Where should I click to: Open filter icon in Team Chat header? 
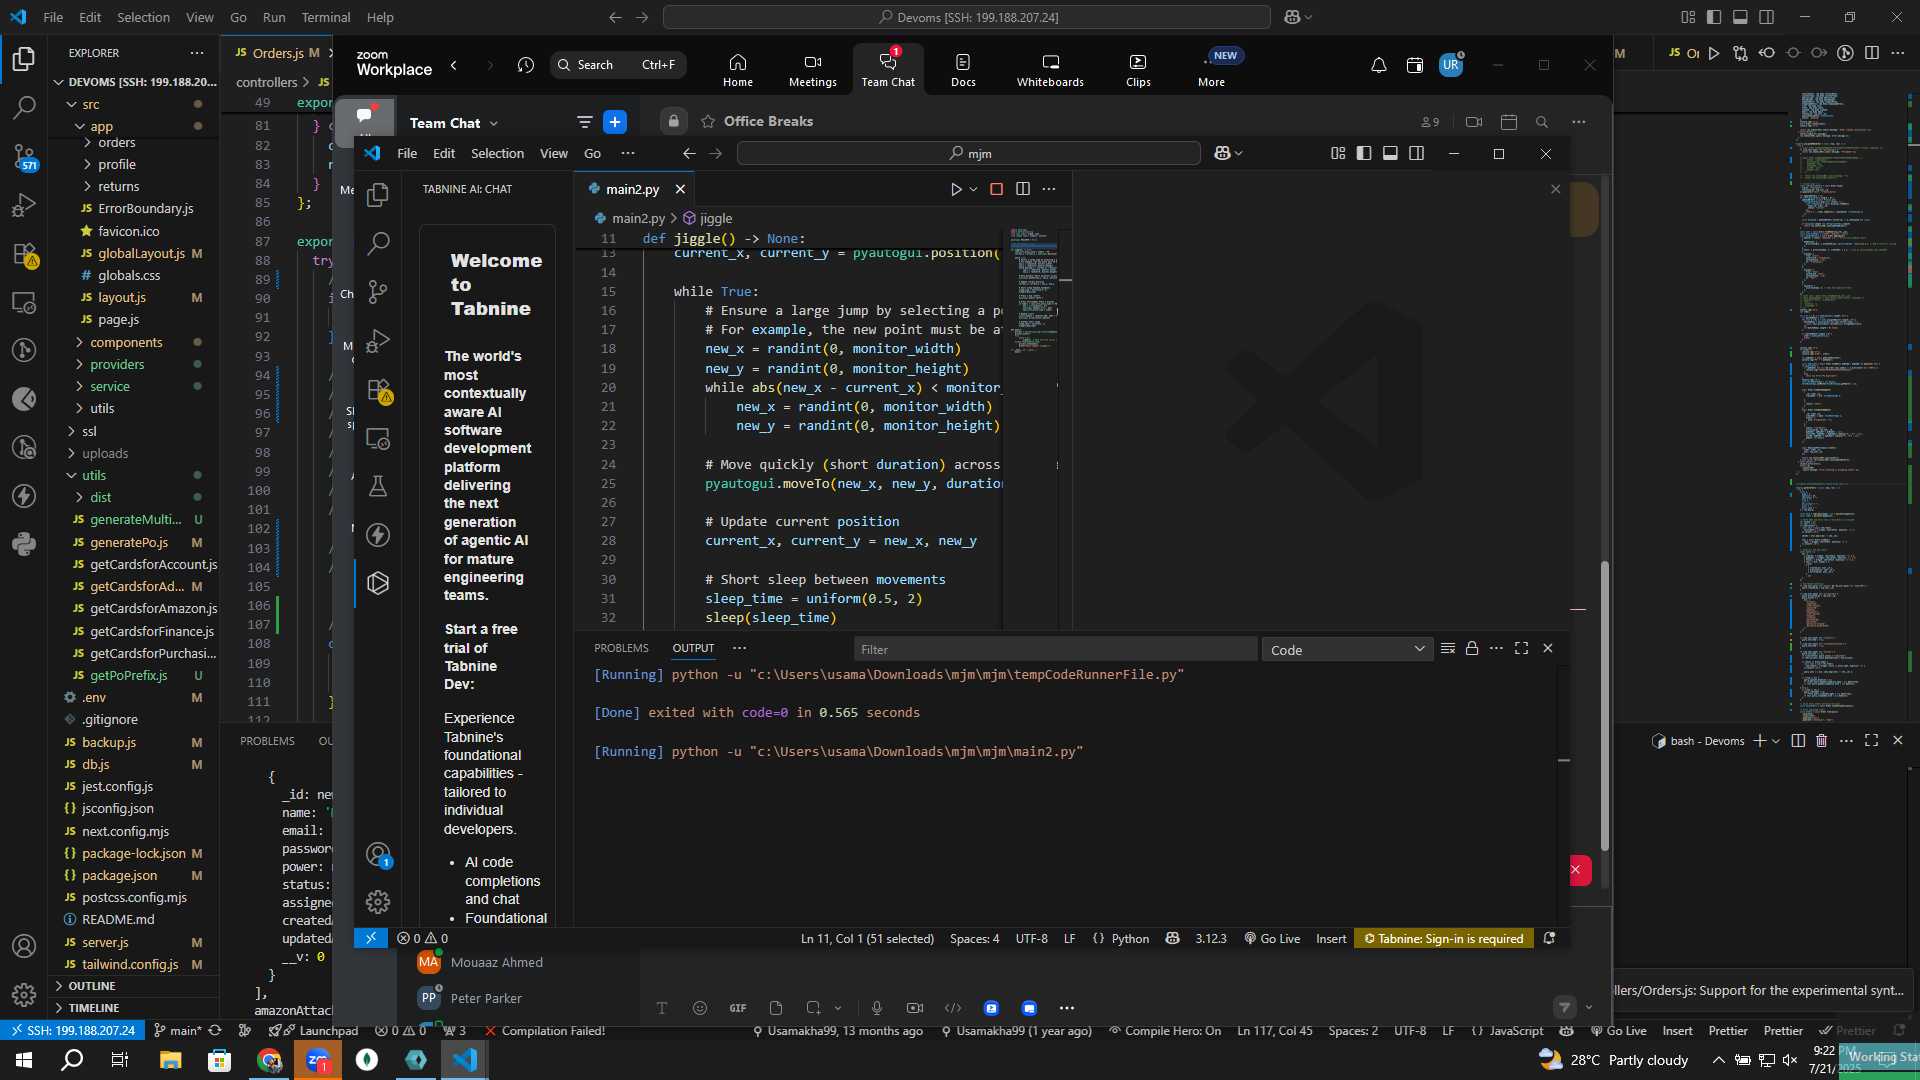pyautogui.click(x=584, y=122)
